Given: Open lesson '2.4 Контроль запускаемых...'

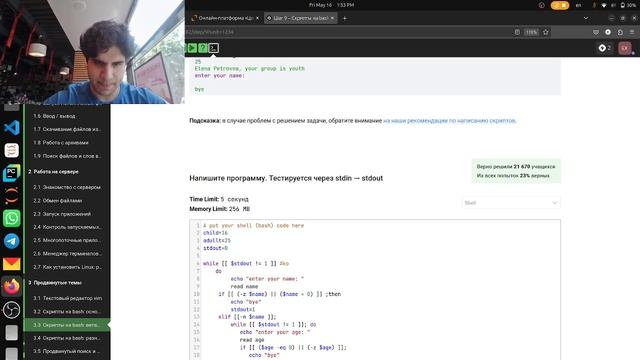Looking at the screenshot, I should [x=67, y=227].
